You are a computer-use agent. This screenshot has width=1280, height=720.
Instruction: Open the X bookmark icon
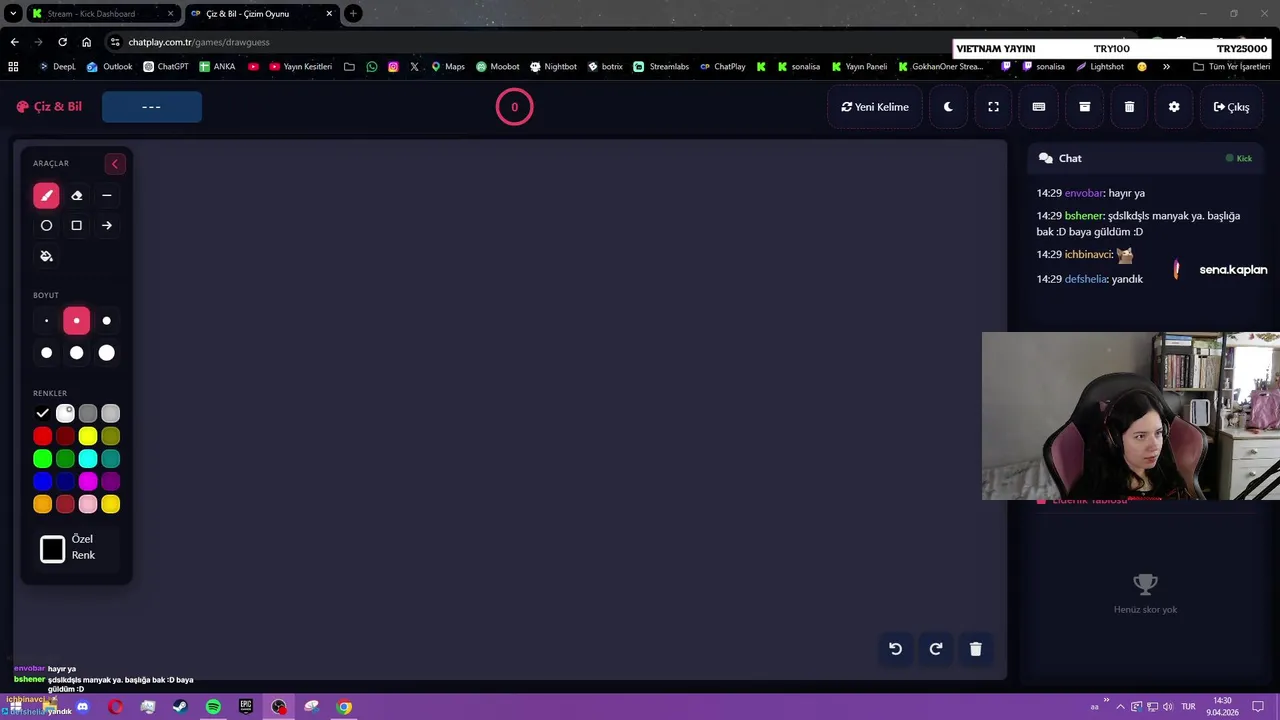(x=414, y=67)
